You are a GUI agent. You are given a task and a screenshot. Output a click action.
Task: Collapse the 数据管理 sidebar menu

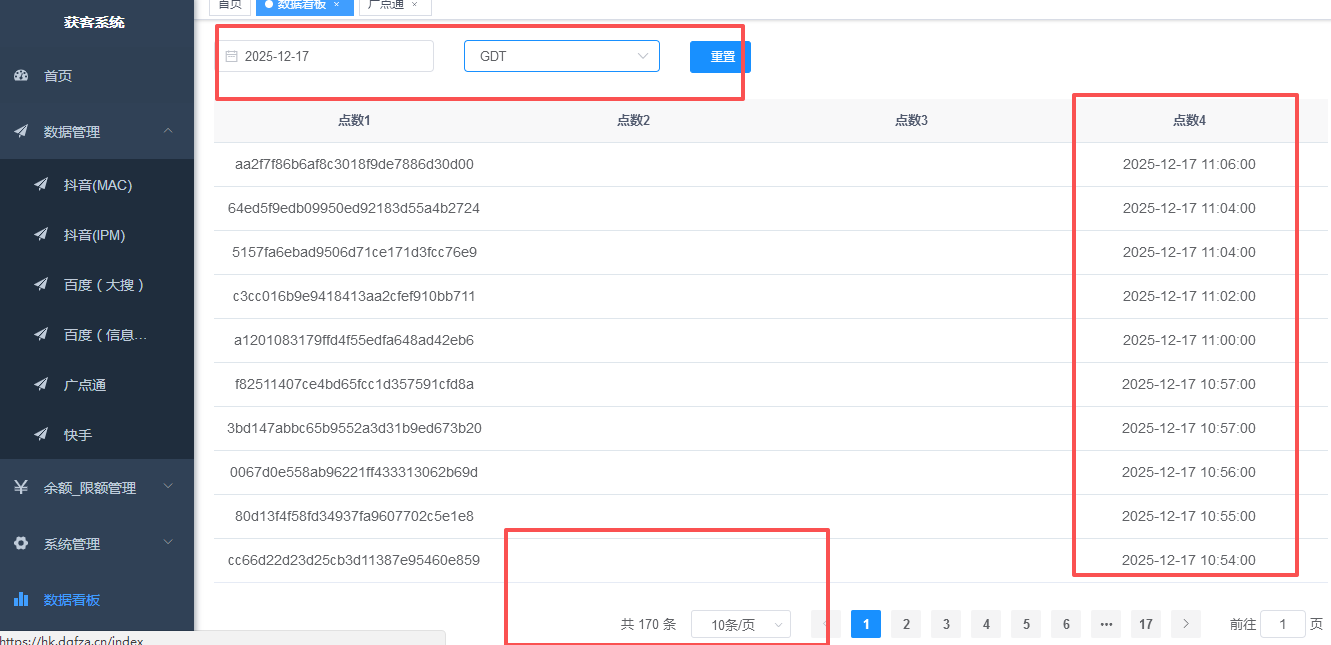(168, 131)
